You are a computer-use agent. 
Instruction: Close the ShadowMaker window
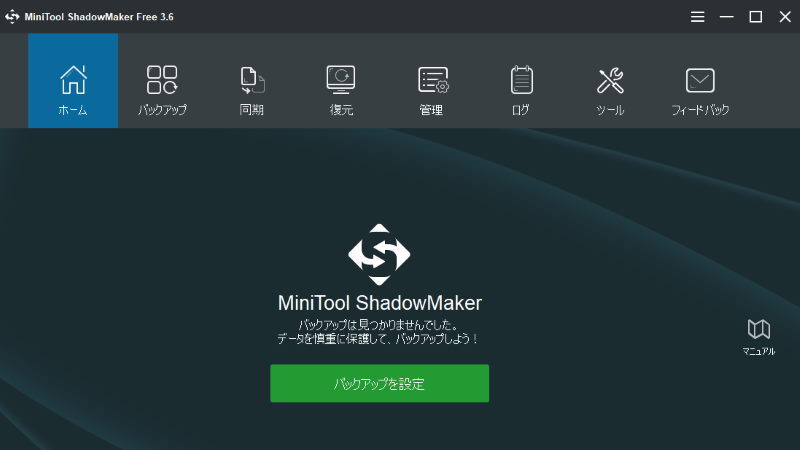785,17
